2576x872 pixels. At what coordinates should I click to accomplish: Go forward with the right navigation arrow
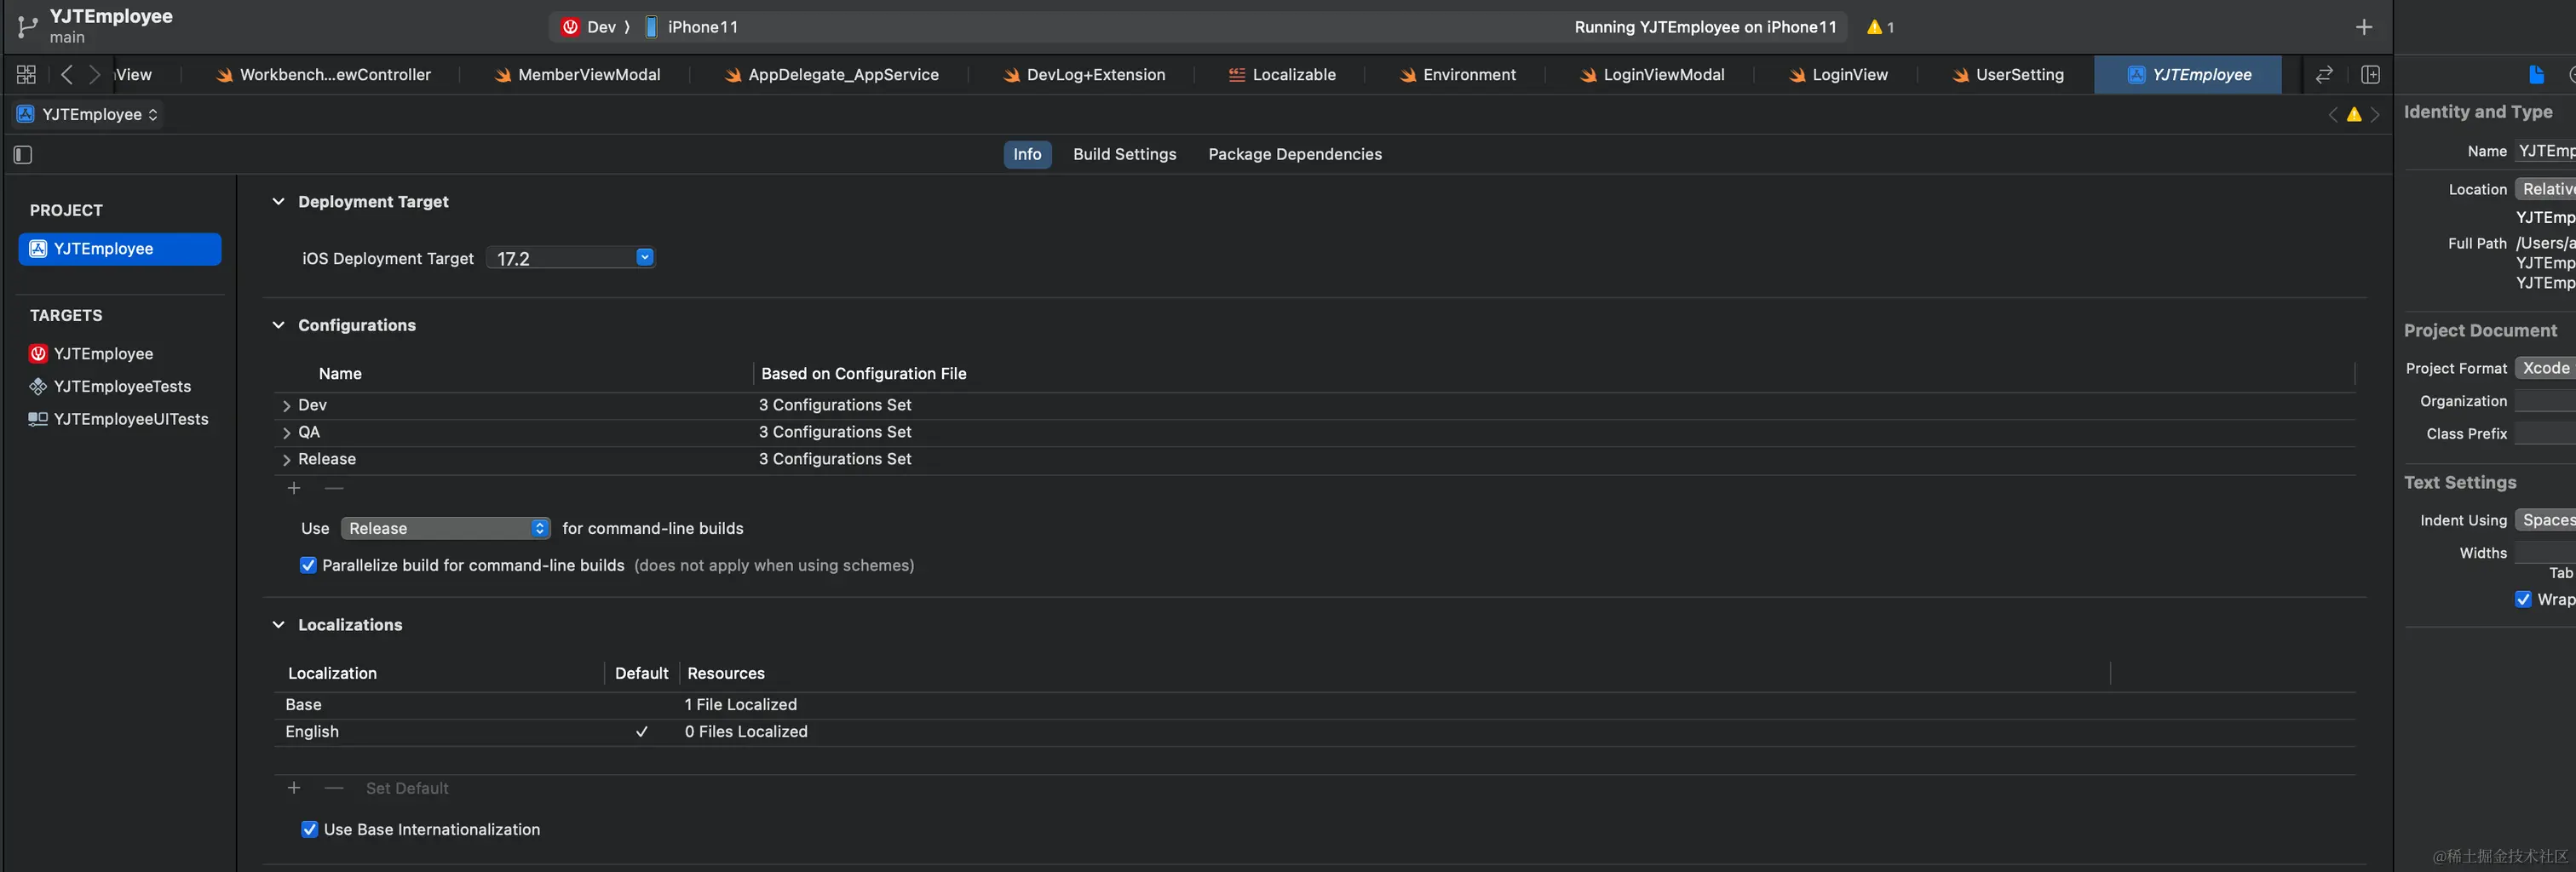pyautogui.click(x=94, y=75)
